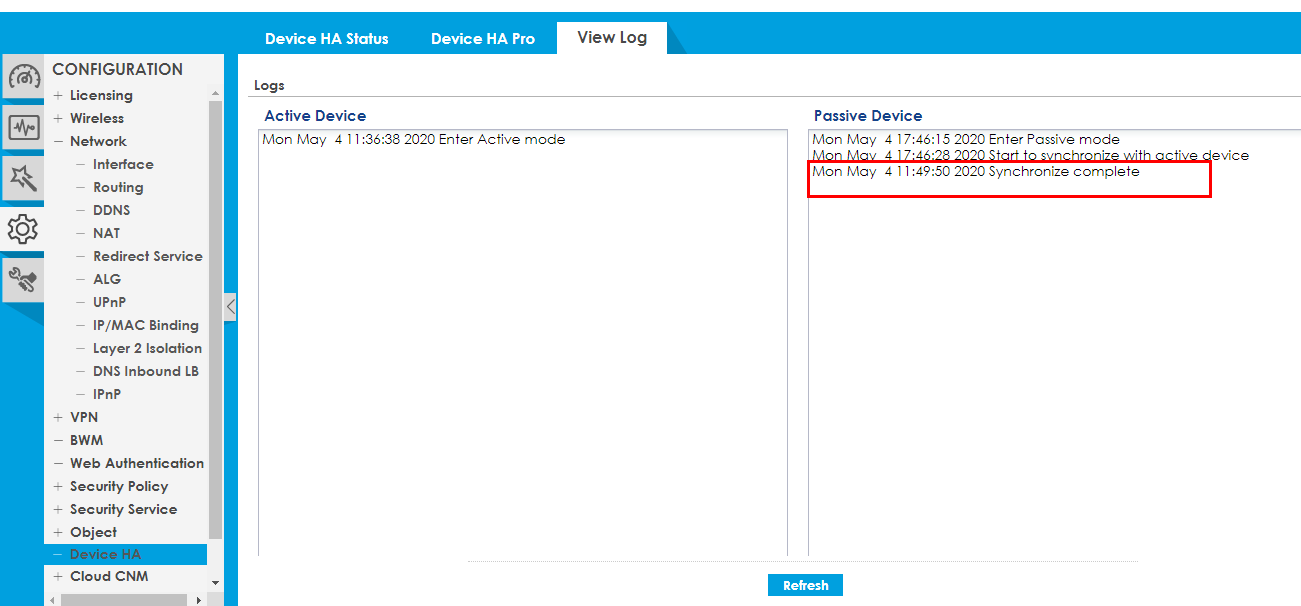This screenshot has width=1301, height=606.
Task: Open the Routing settings page
Action: (x=118, y=188)
